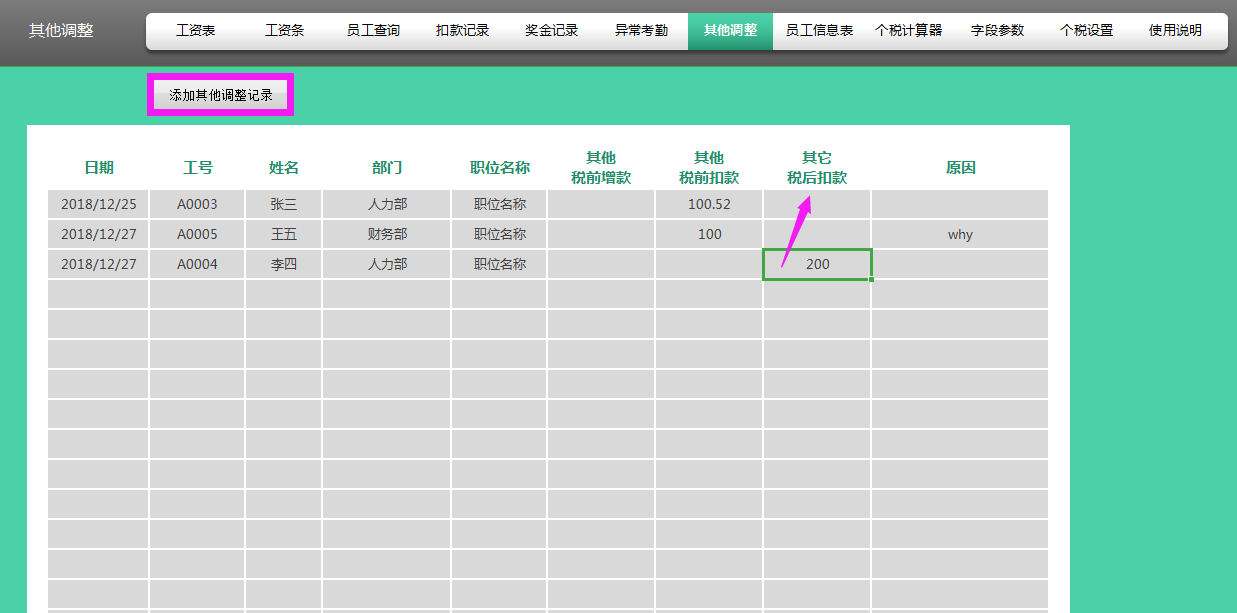
Task: Open the 员工信息表 tab
Action: (x=821, y=30)
